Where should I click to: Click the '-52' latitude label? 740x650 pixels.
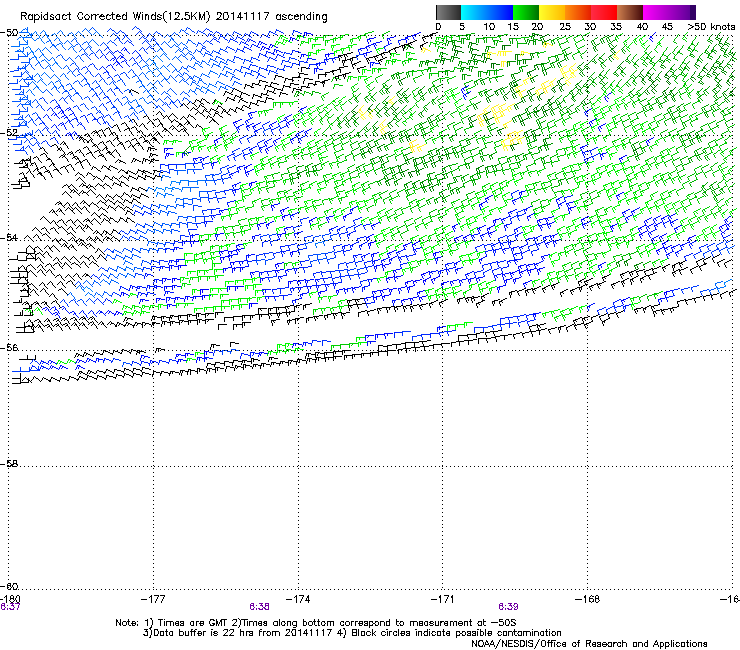[x=9, y=133]
